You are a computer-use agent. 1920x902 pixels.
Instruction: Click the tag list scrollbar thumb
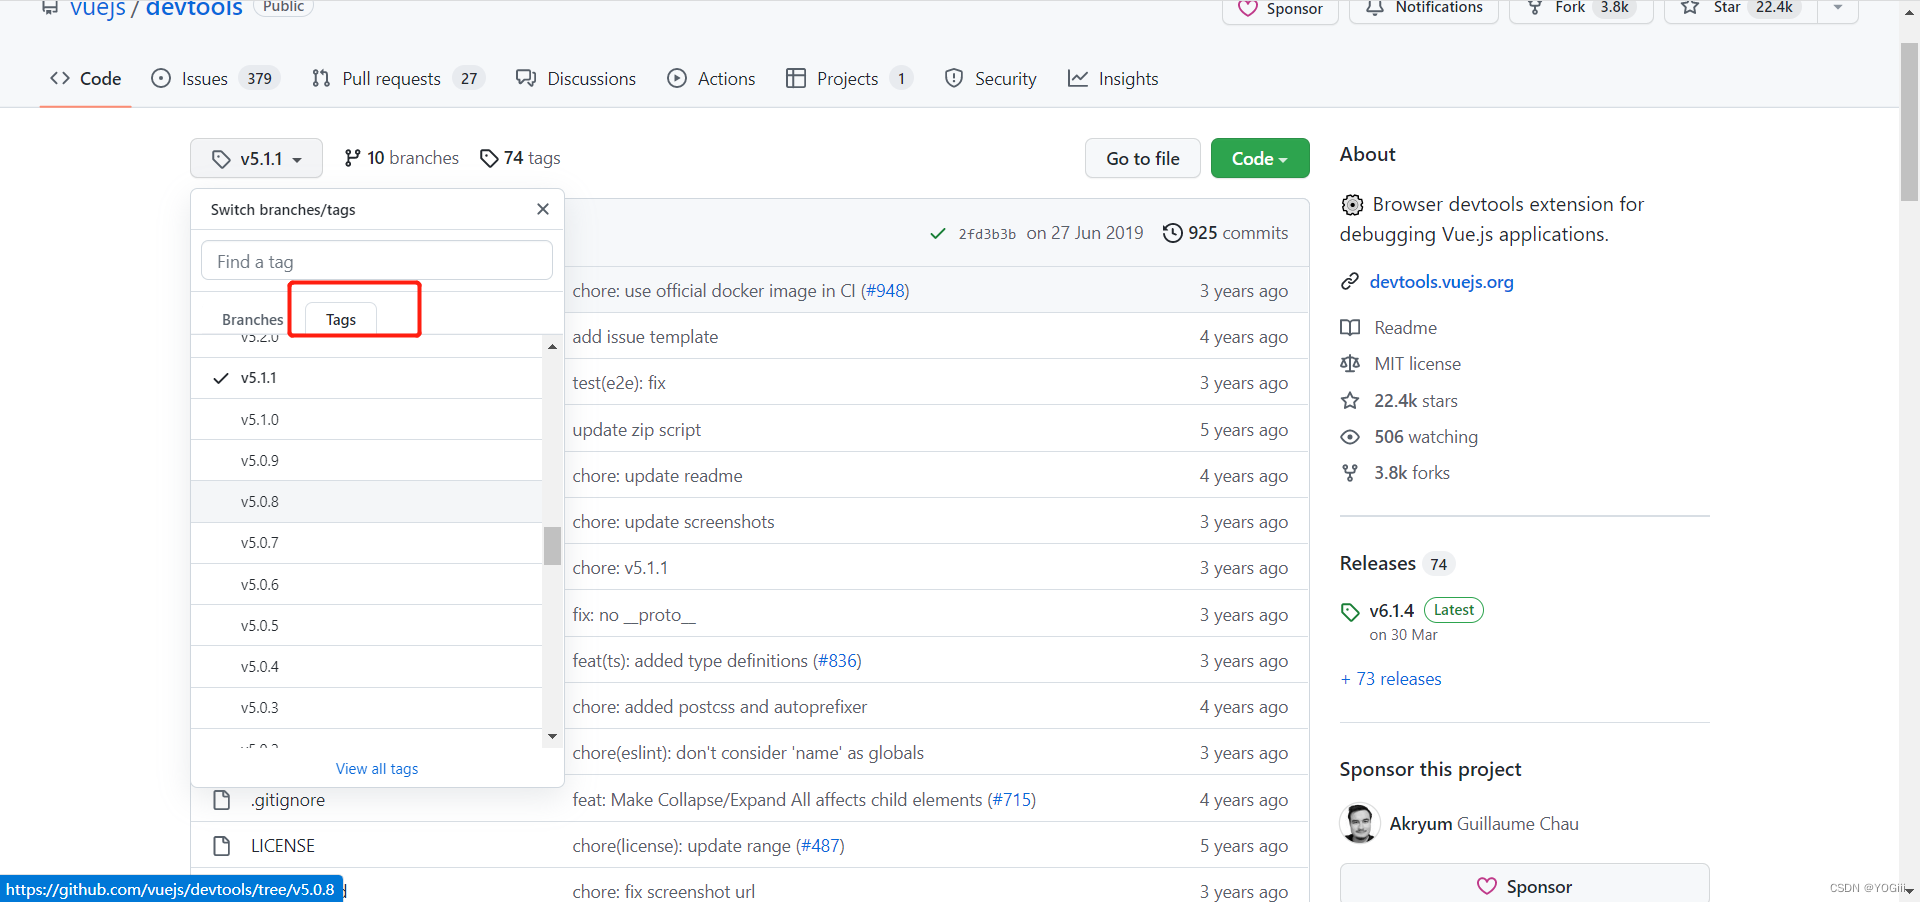click(552, 546)
